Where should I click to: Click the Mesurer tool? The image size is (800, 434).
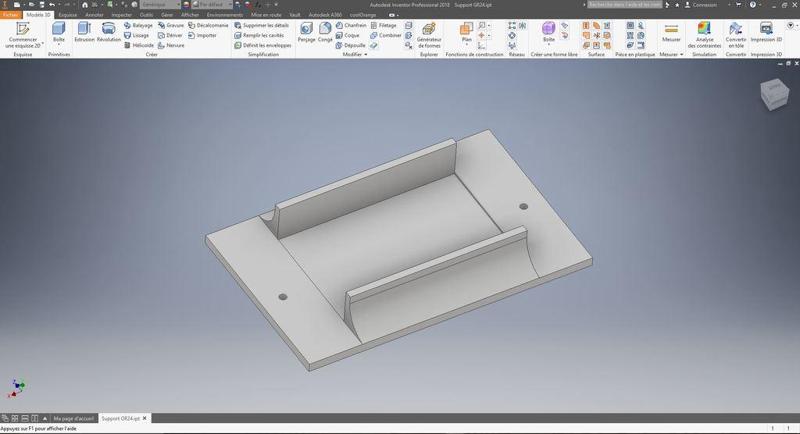point(671,32)
